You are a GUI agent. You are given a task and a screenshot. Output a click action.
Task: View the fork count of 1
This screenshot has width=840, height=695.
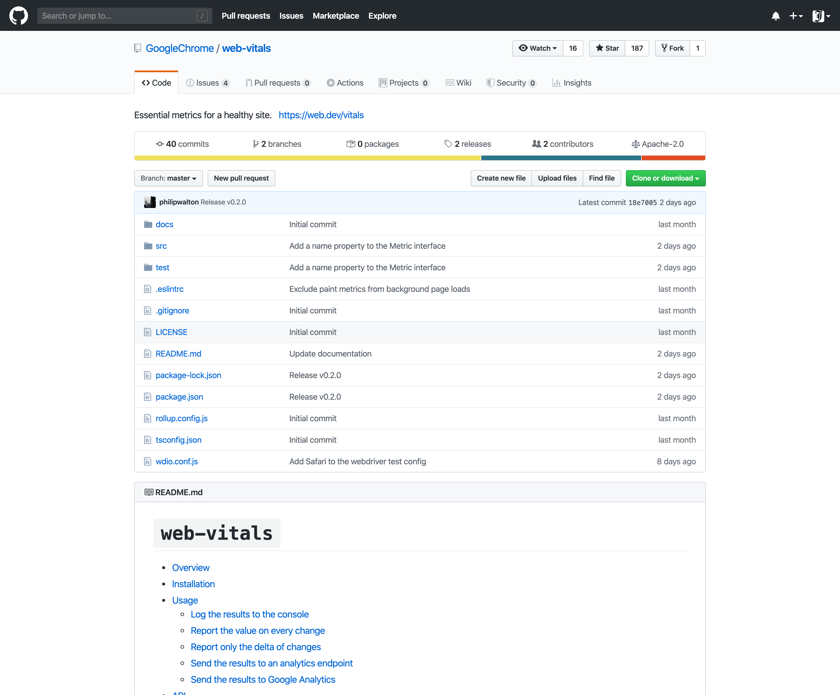coord(698,48)
